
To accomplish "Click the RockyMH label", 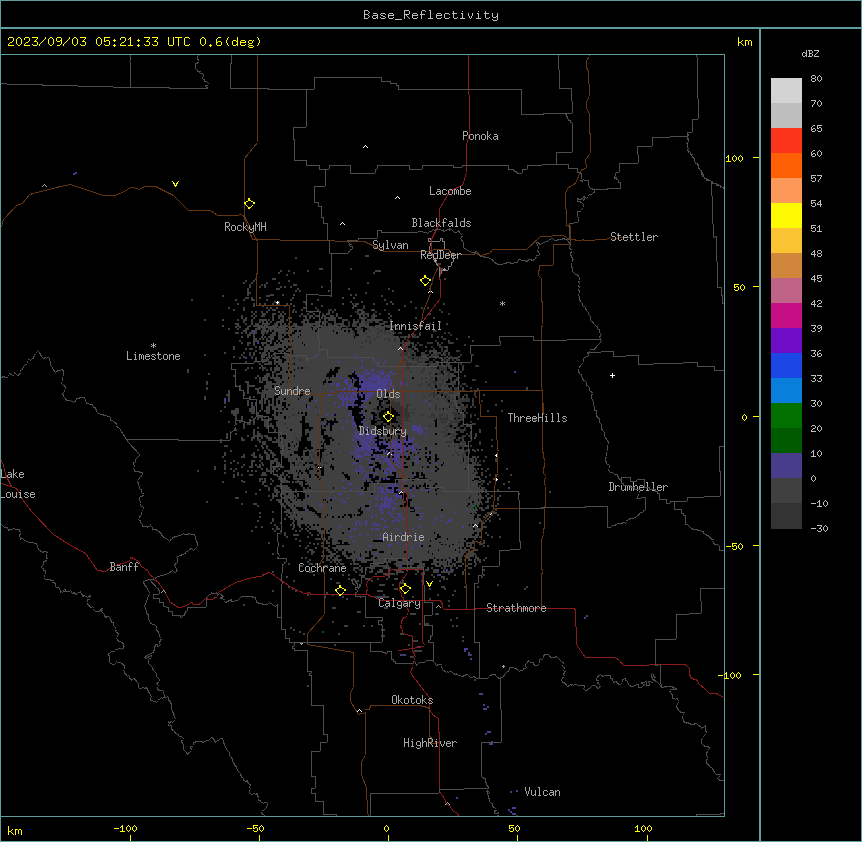I will [x=245, y=227].
